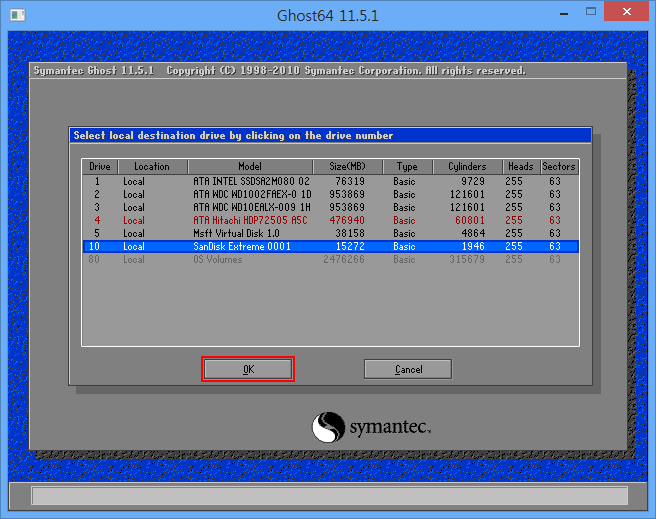Viewport: 656px width, 519px height.
Task: Click size value 2476266
Action: (344, 259)
